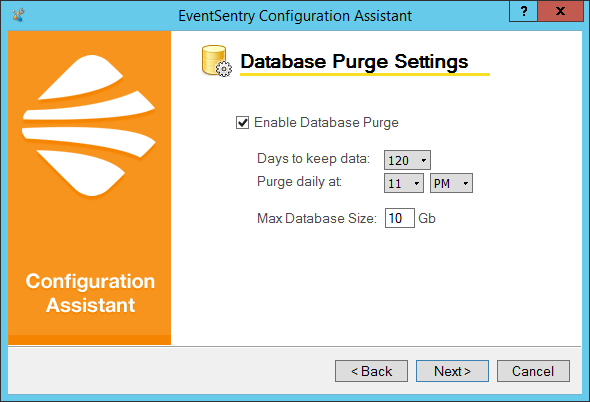Image resolution: width=590 pixels, height=402 pixels.
Task: Close the Configuration Assistant window
Action: [561, 11]
